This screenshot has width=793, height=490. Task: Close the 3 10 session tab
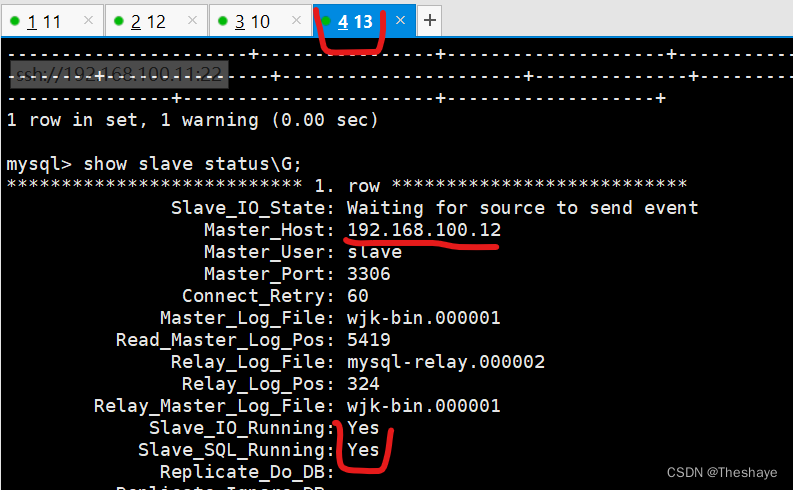click(296, 20)
